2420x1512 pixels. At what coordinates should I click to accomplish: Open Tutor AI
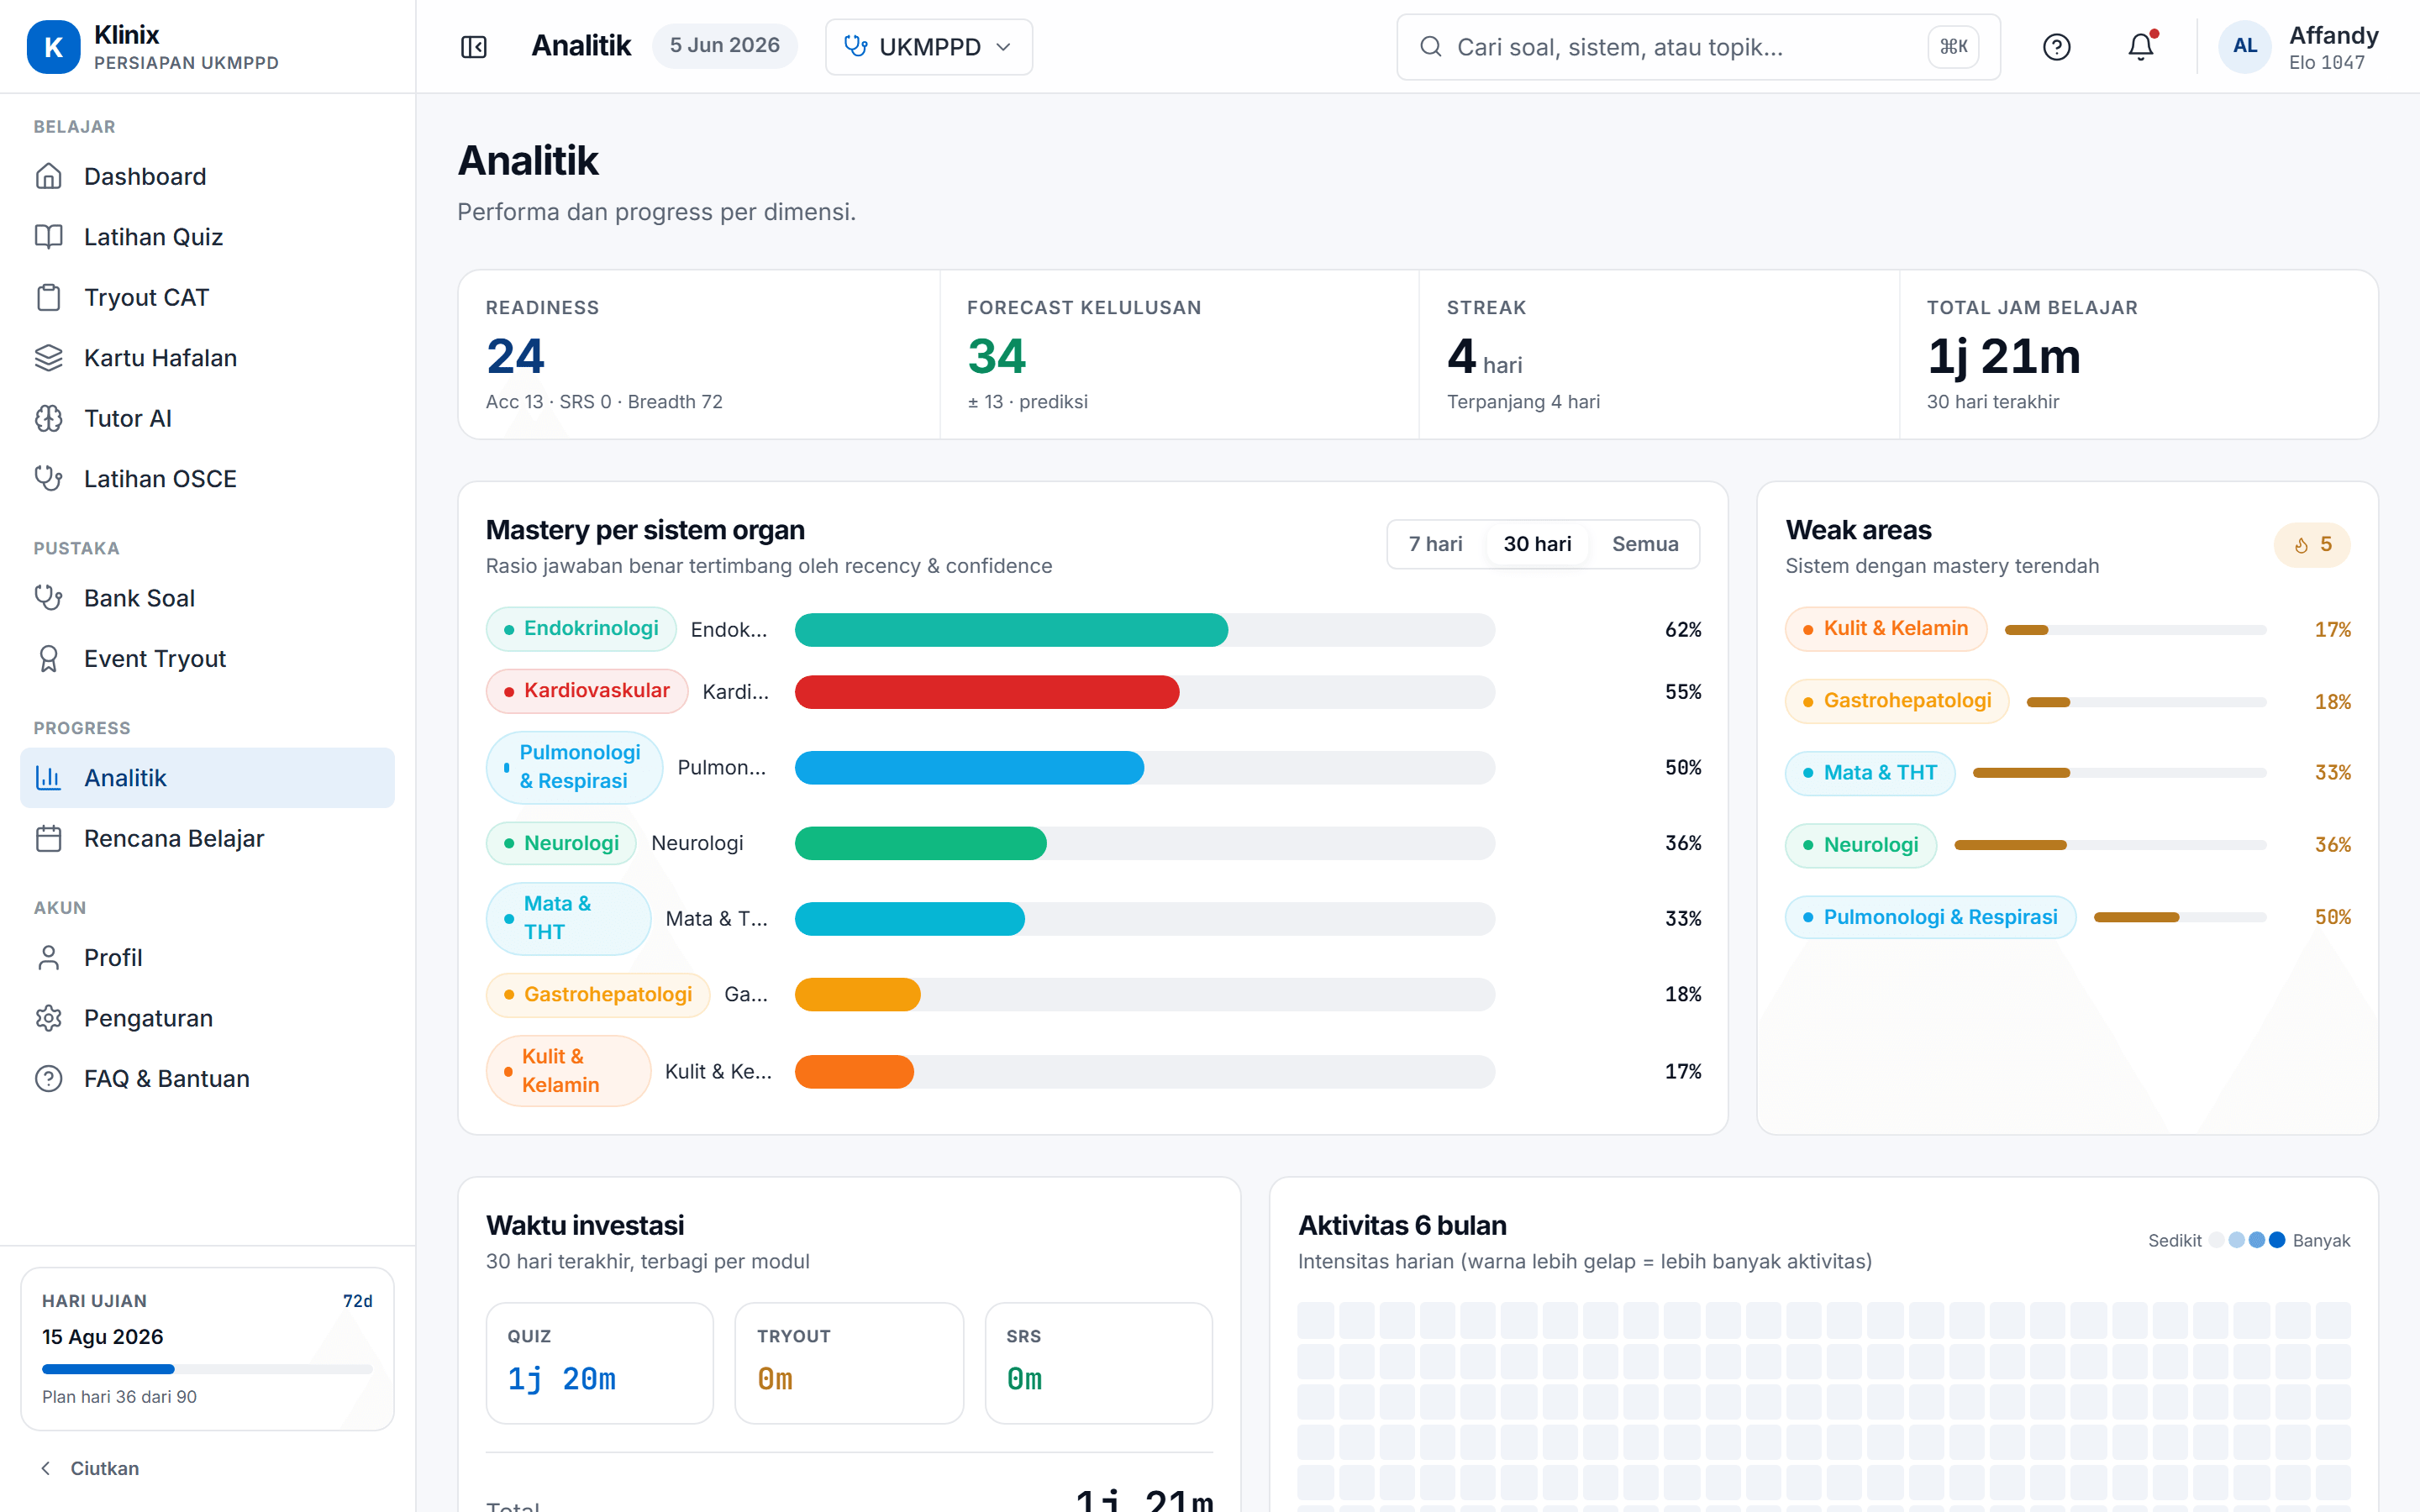pos(207,418)
